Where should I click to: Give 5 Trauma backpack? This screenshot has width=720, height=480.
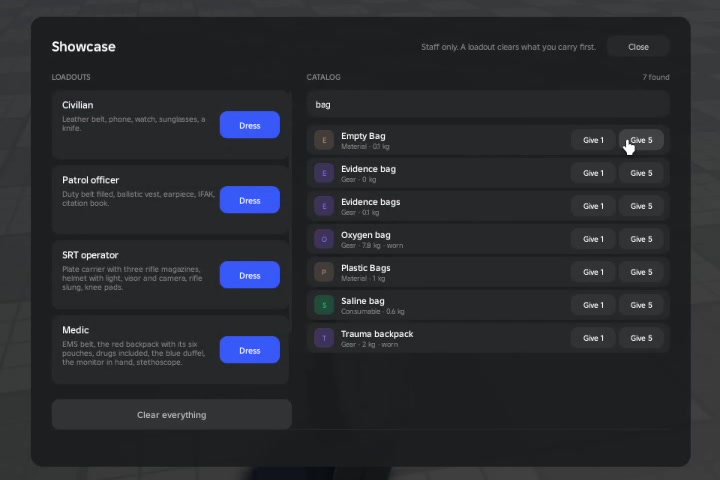[641, 339]
